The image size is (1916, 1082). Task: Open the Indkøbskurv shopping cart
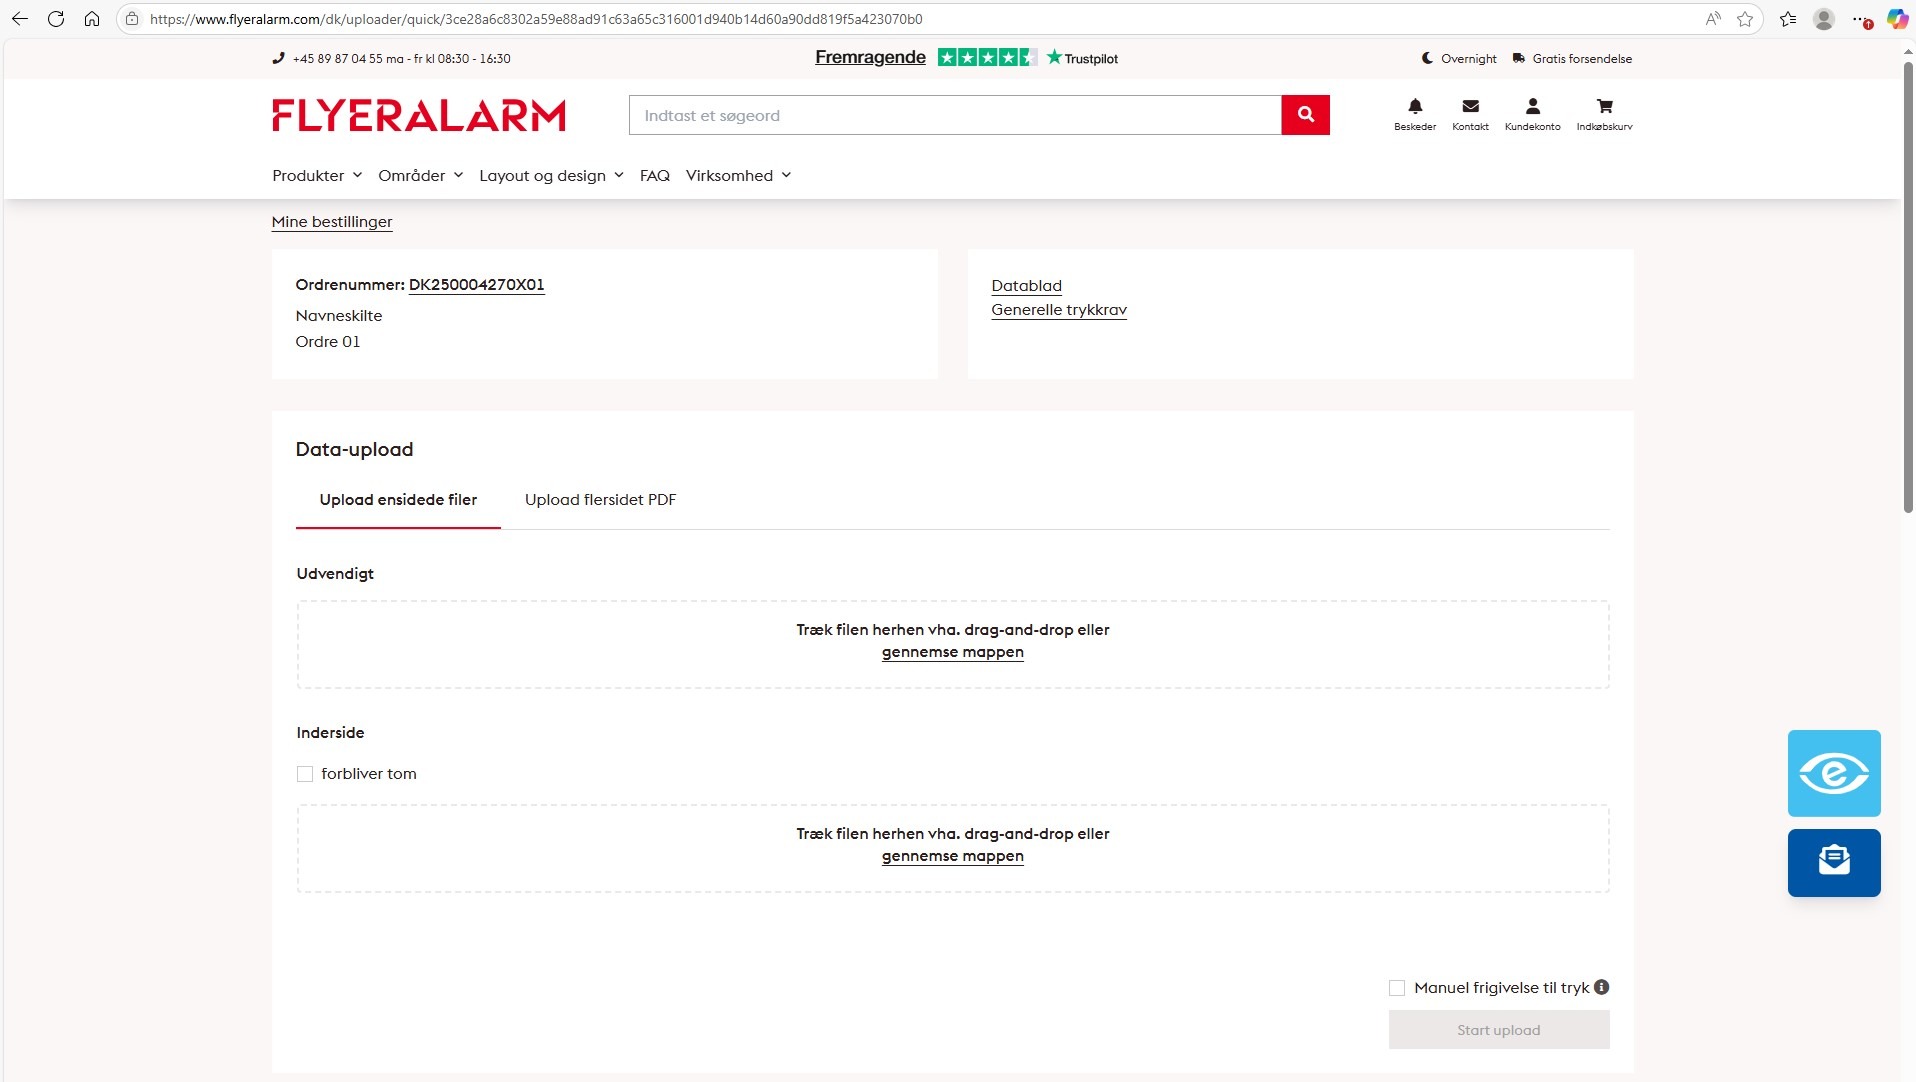tap(1604, 107)
